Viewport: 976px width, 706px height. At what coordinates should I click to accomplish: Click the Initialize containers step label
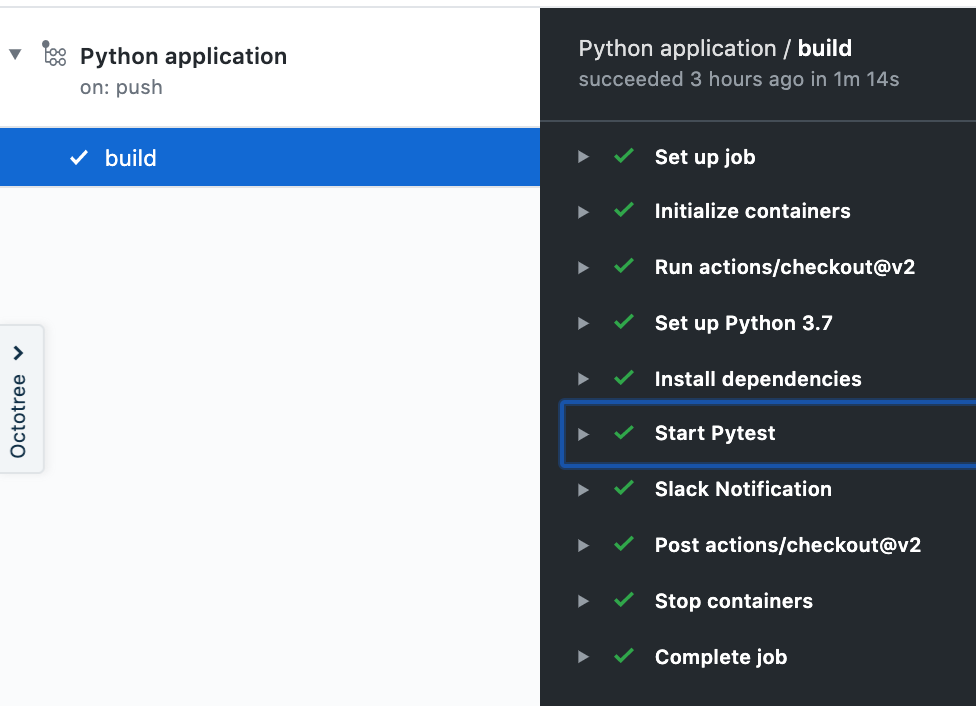pos(752,211)
